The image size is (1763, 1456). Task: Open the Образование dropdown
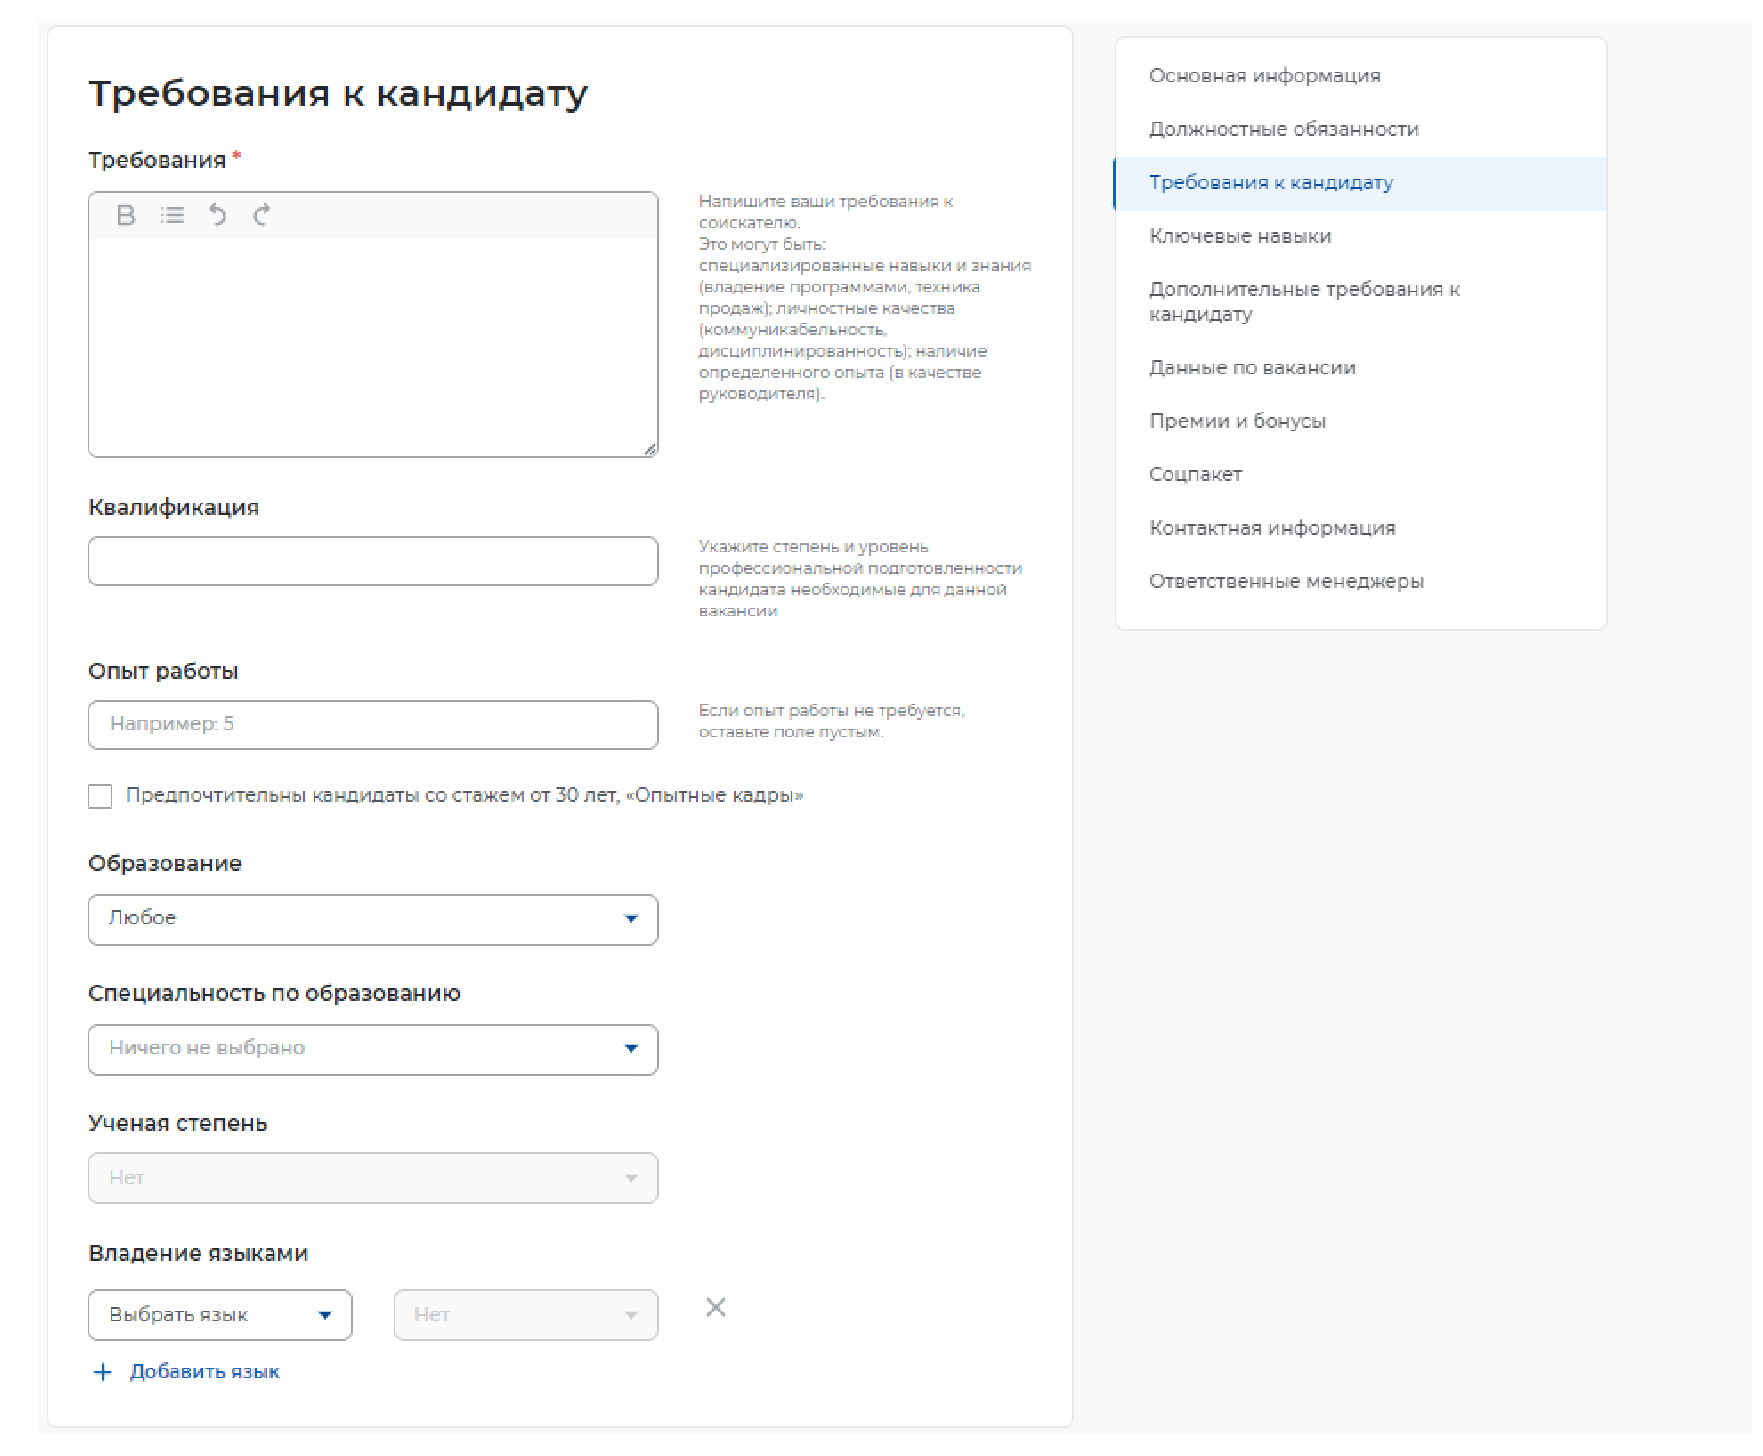coord(373,919)
